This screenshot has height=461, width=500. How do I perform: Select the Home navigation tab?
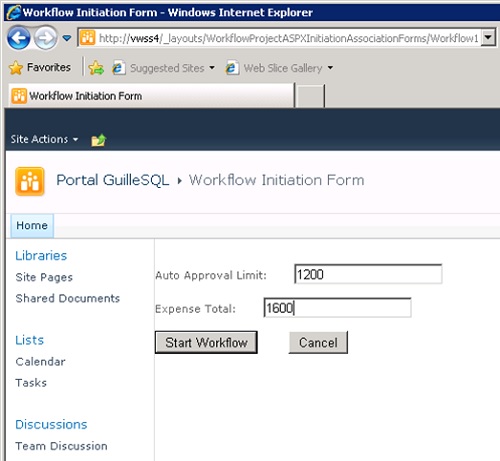[x=32, y=226]
